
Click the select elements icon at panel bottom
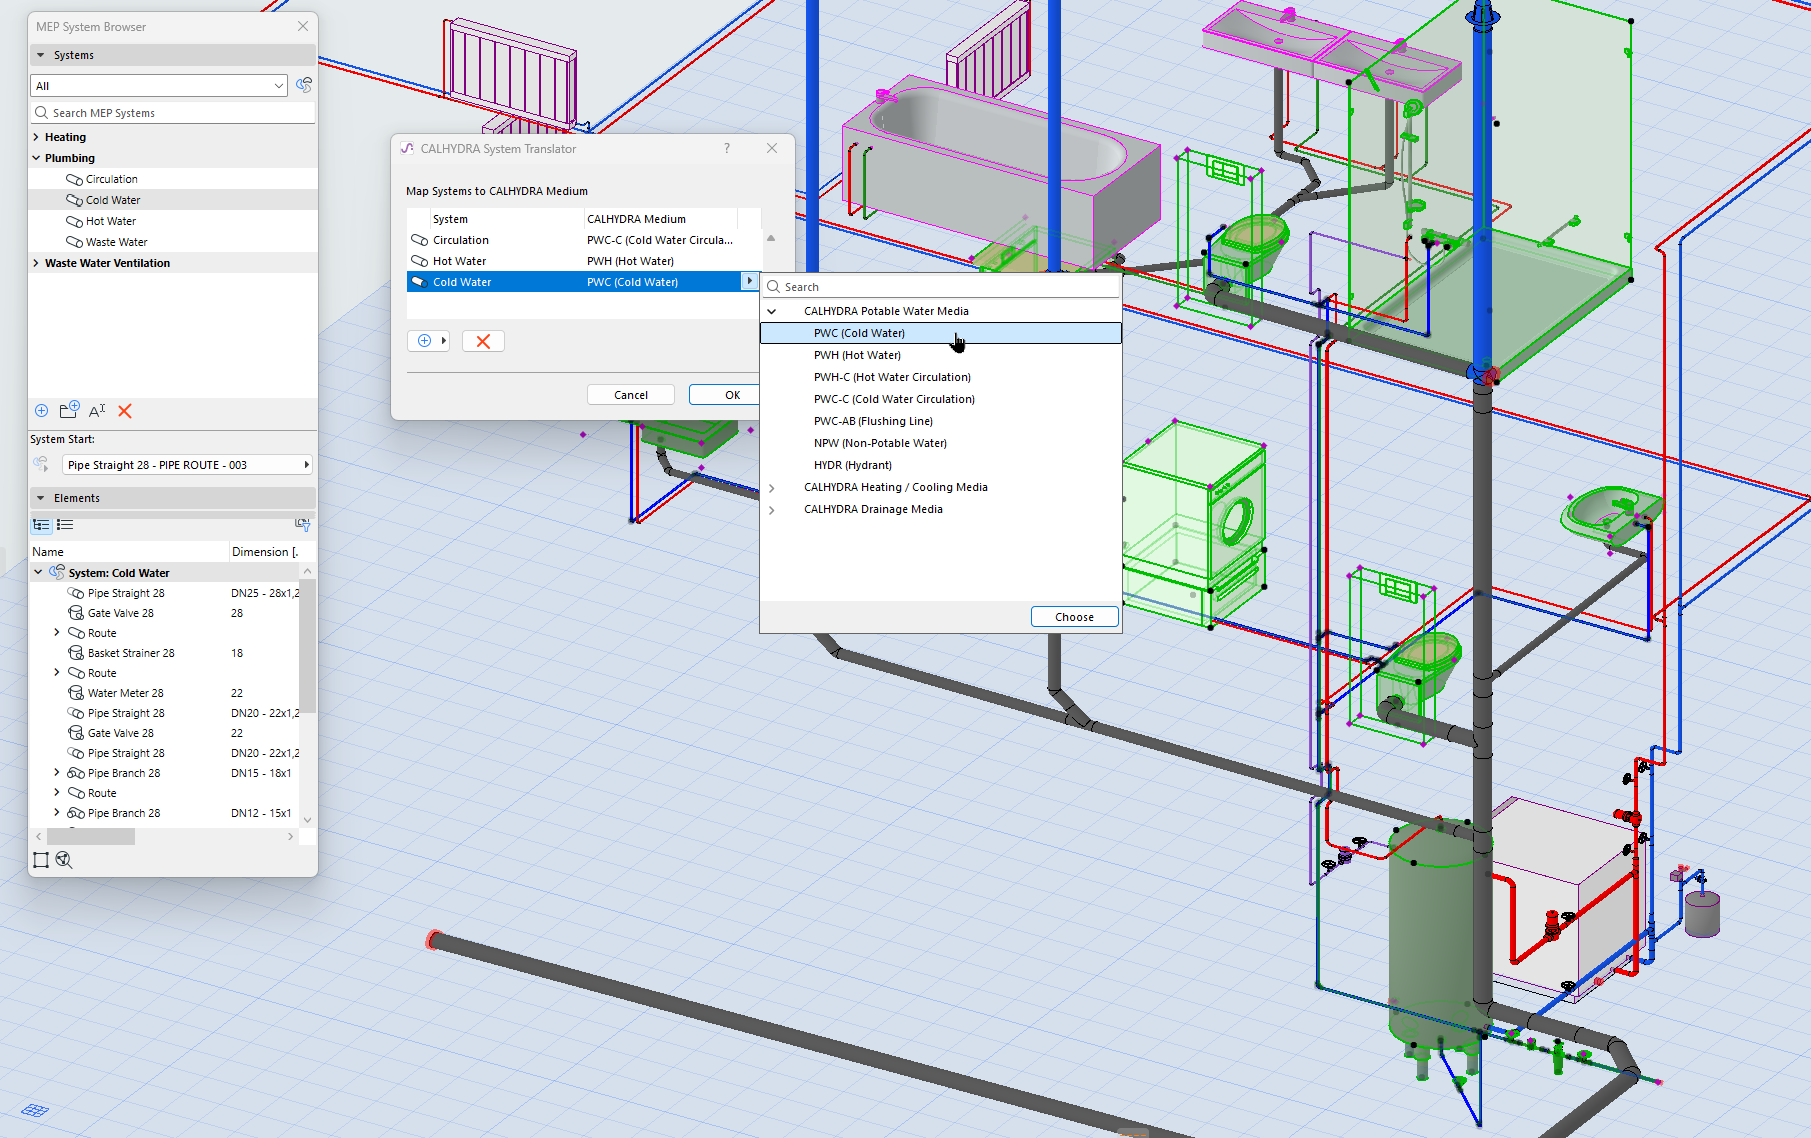coord(41,860)
